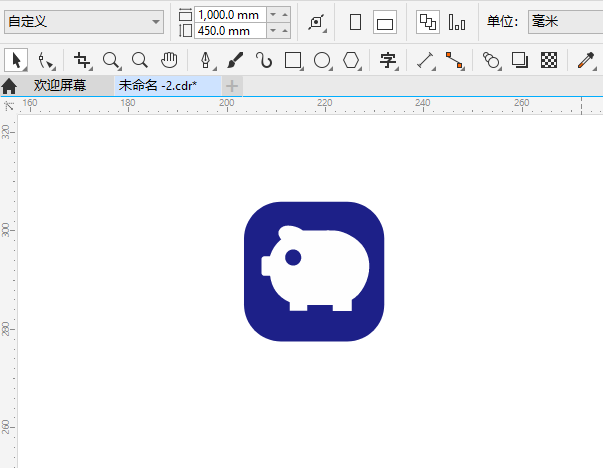Increase the page height with up arrow

pyautogui.click(x=285, y=30)
